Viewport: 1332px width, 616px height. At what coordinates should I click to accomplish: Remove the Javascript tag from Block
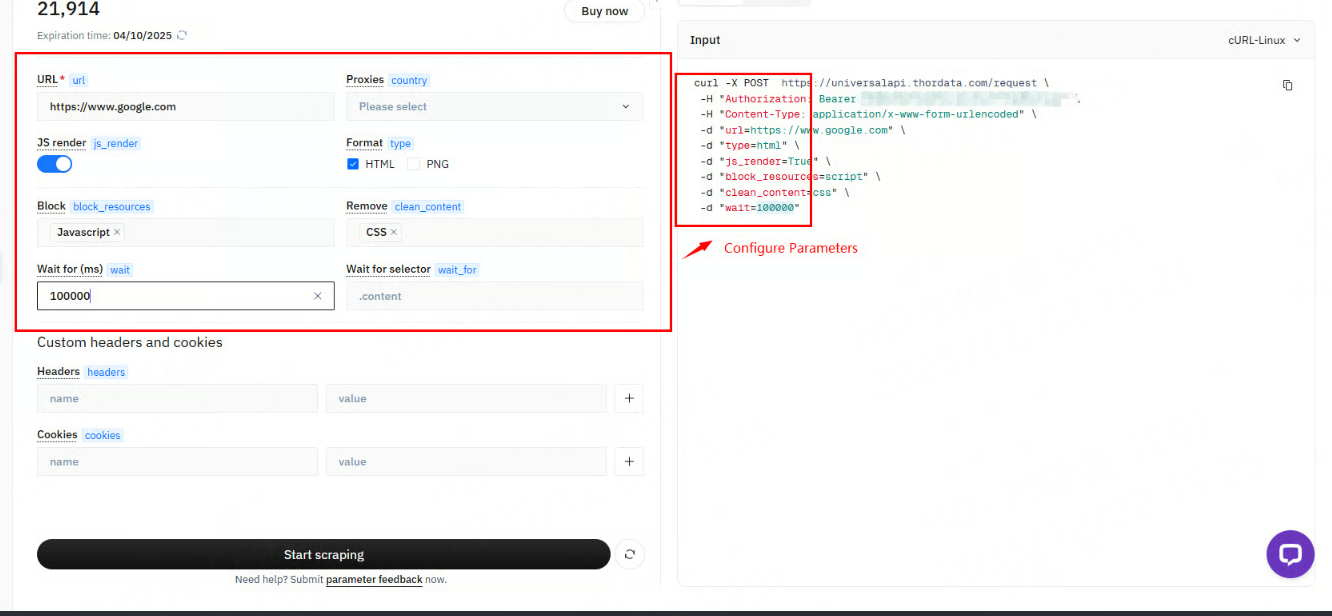117,232
